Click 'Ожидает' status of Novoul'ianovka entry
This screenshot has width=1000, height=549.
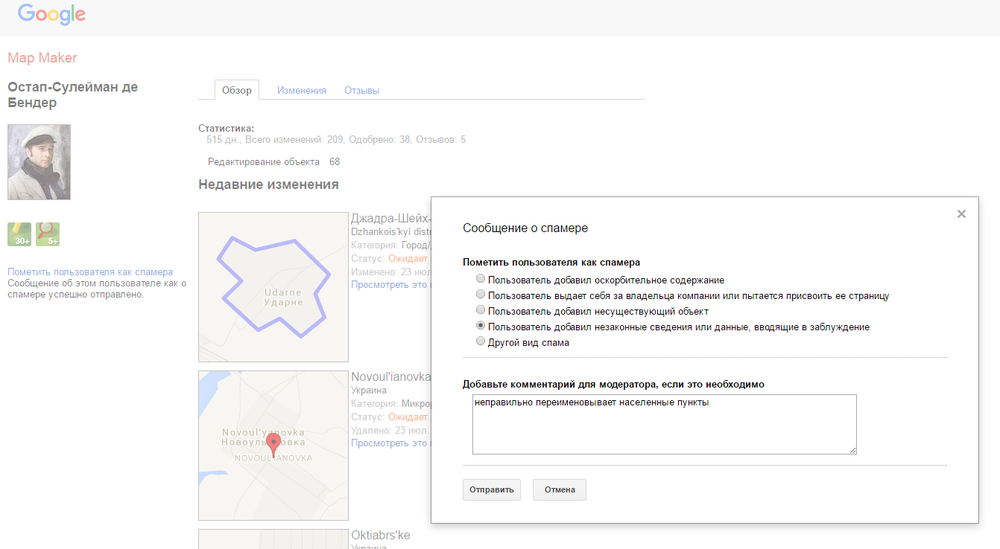click(408, 416)
